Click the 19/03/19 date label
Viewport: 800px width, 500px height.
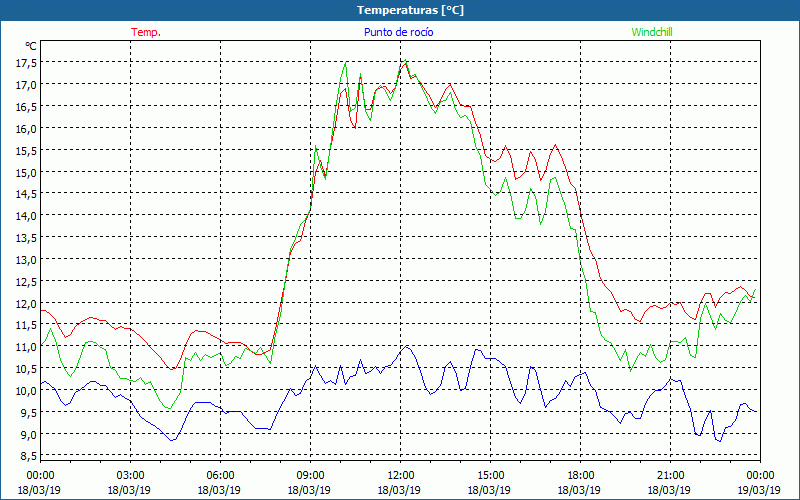point(759,490)
